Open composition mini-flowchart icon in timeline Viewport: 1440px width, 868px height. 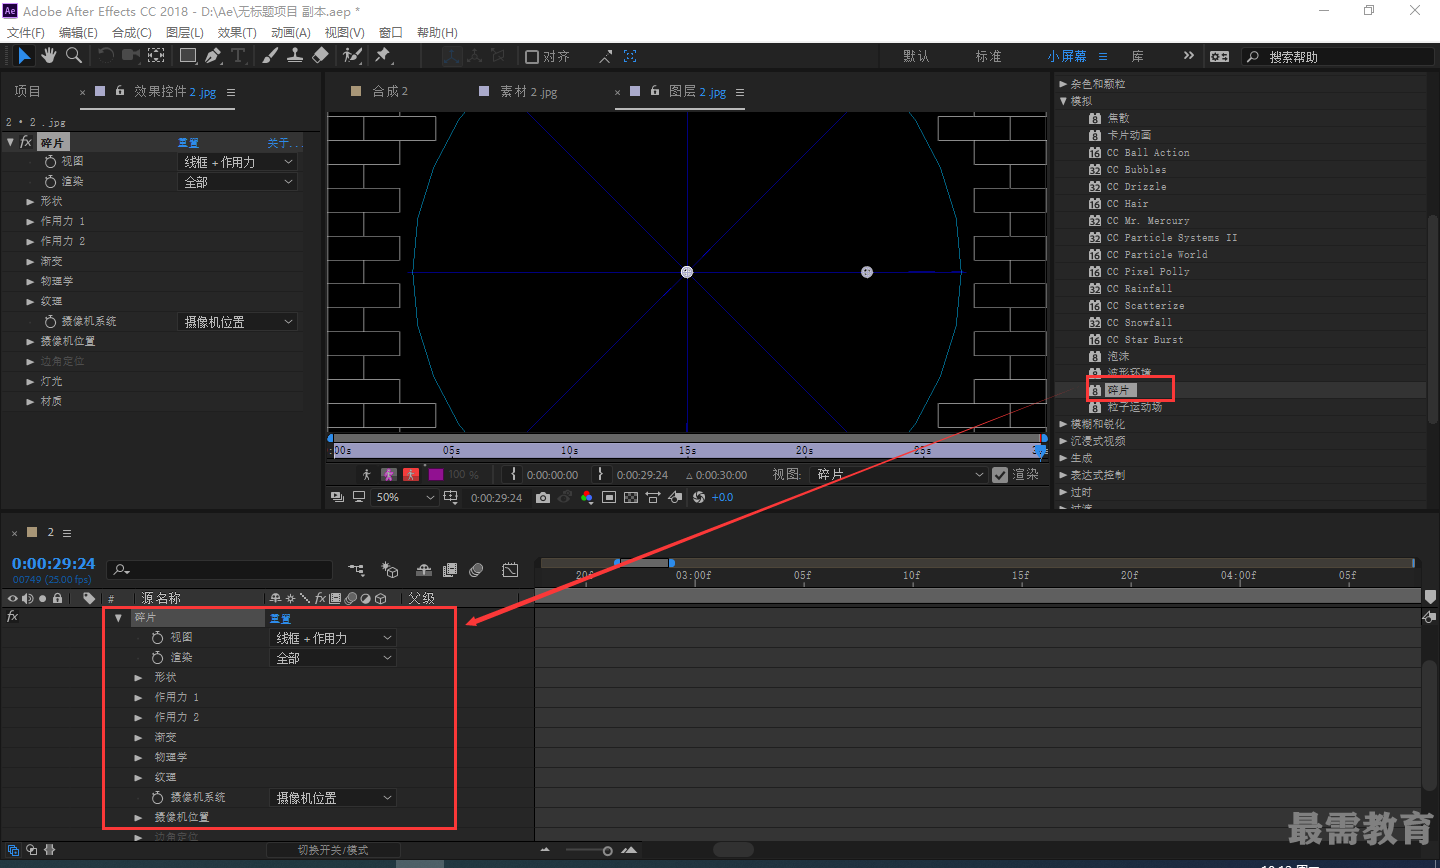pos(356,570)
